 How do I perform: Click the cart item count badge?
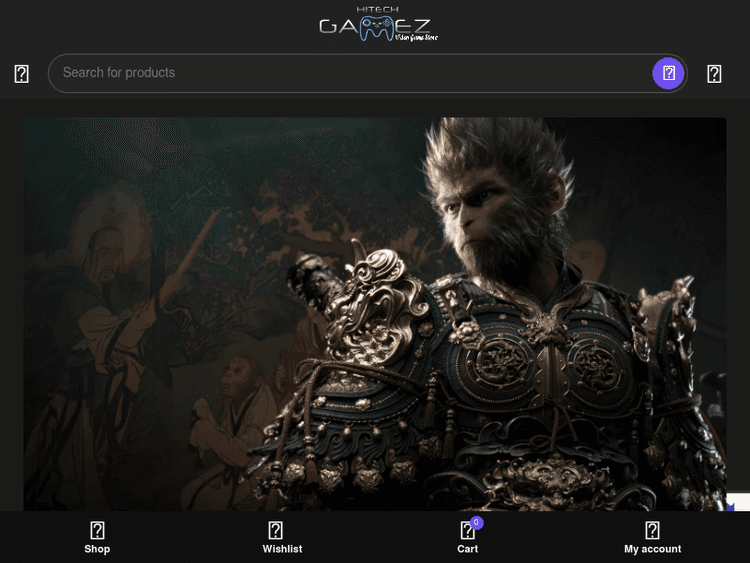476,522
